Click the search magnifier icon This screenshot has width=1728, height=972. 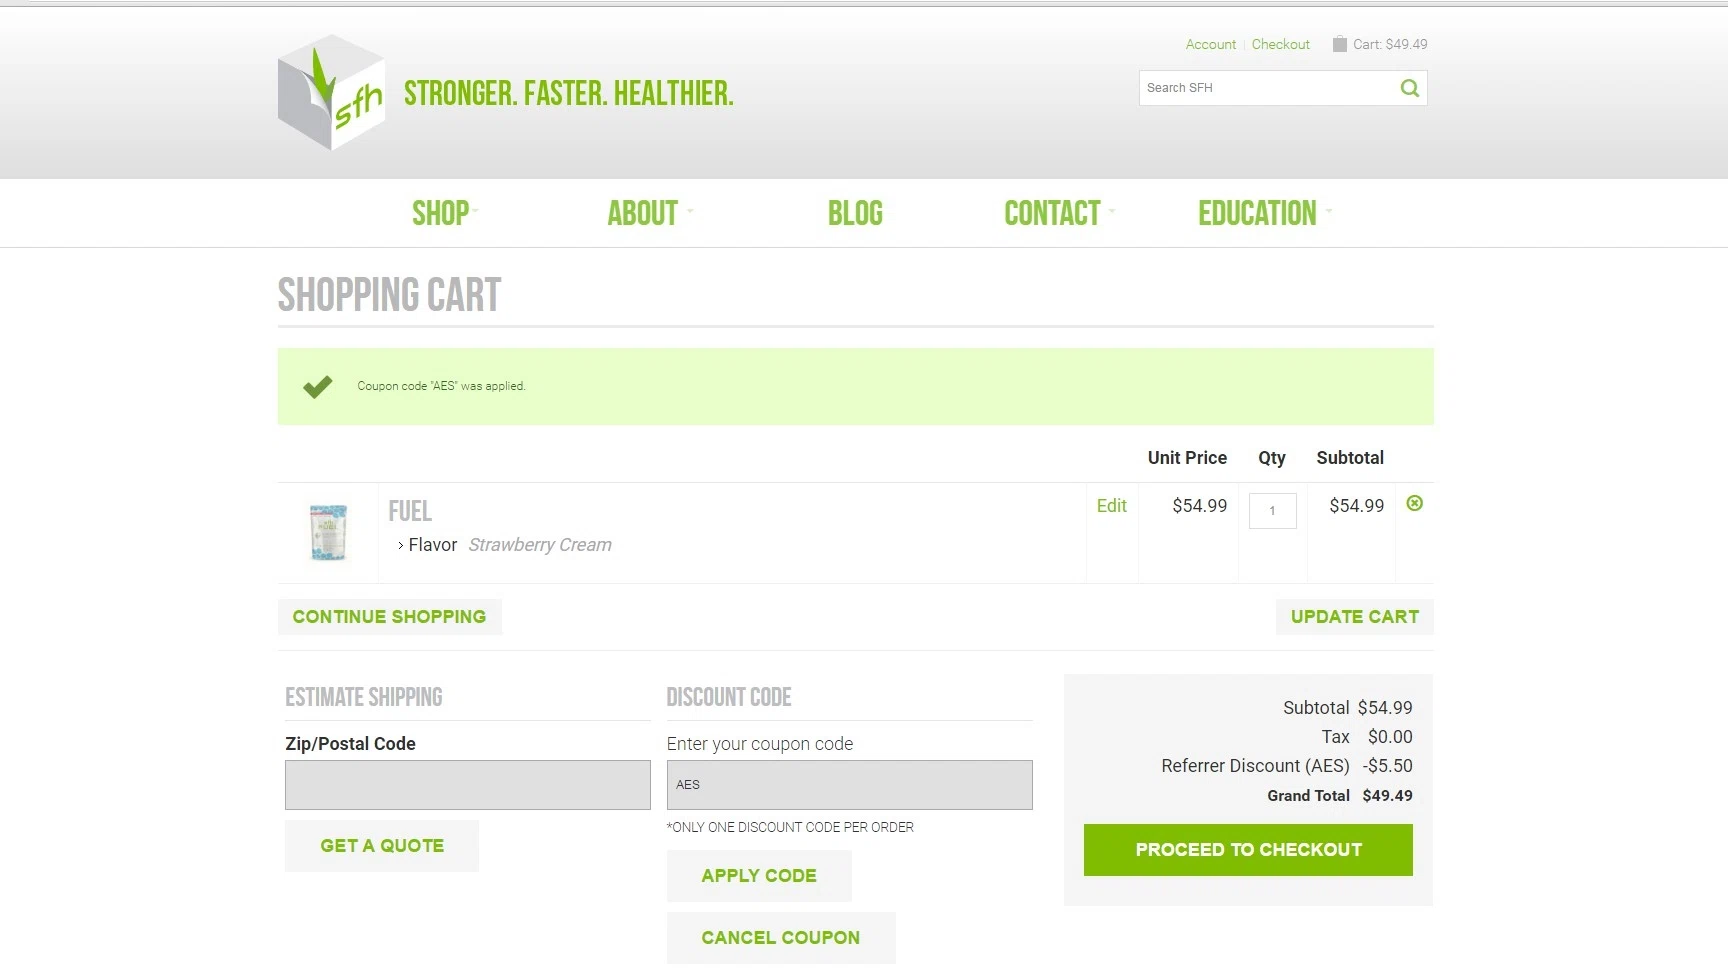pos(1410,88)
